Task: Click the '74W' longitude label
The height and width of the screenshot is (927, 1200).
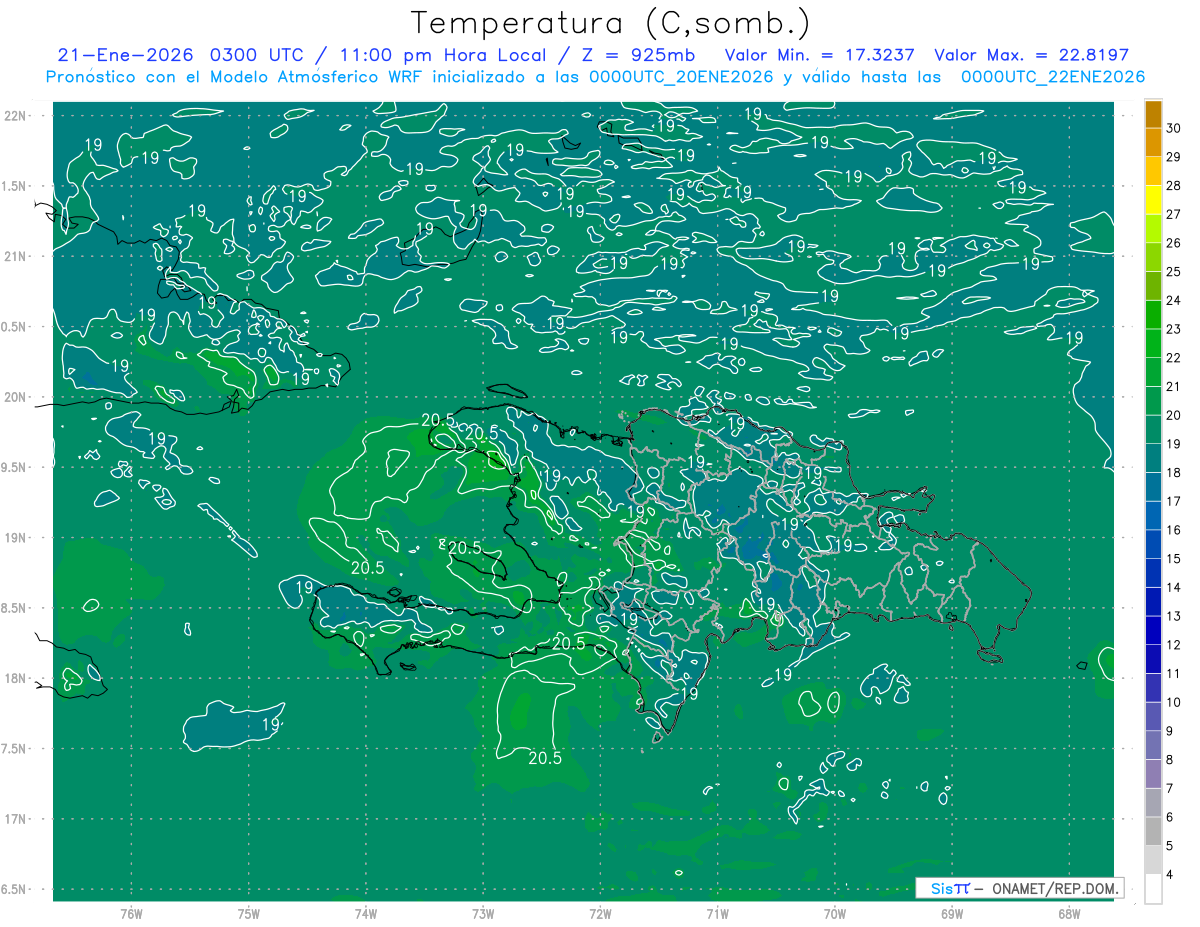Action: pyautogui.click(x=366, y=913)
